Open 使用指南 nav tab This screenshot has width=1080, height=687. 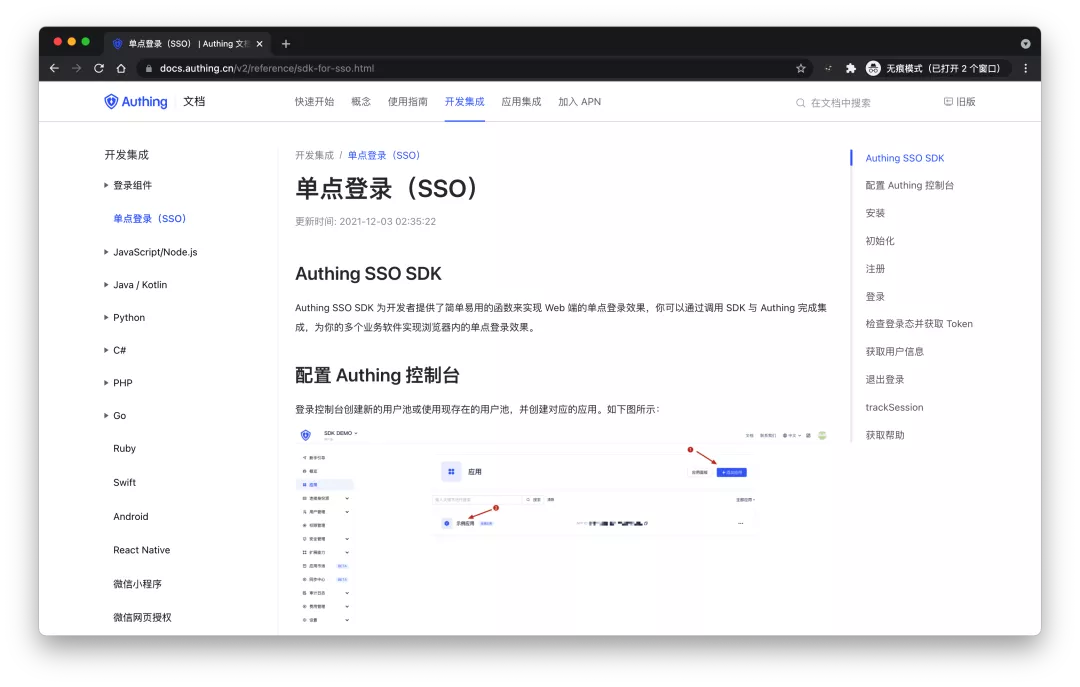coord(408,101)
